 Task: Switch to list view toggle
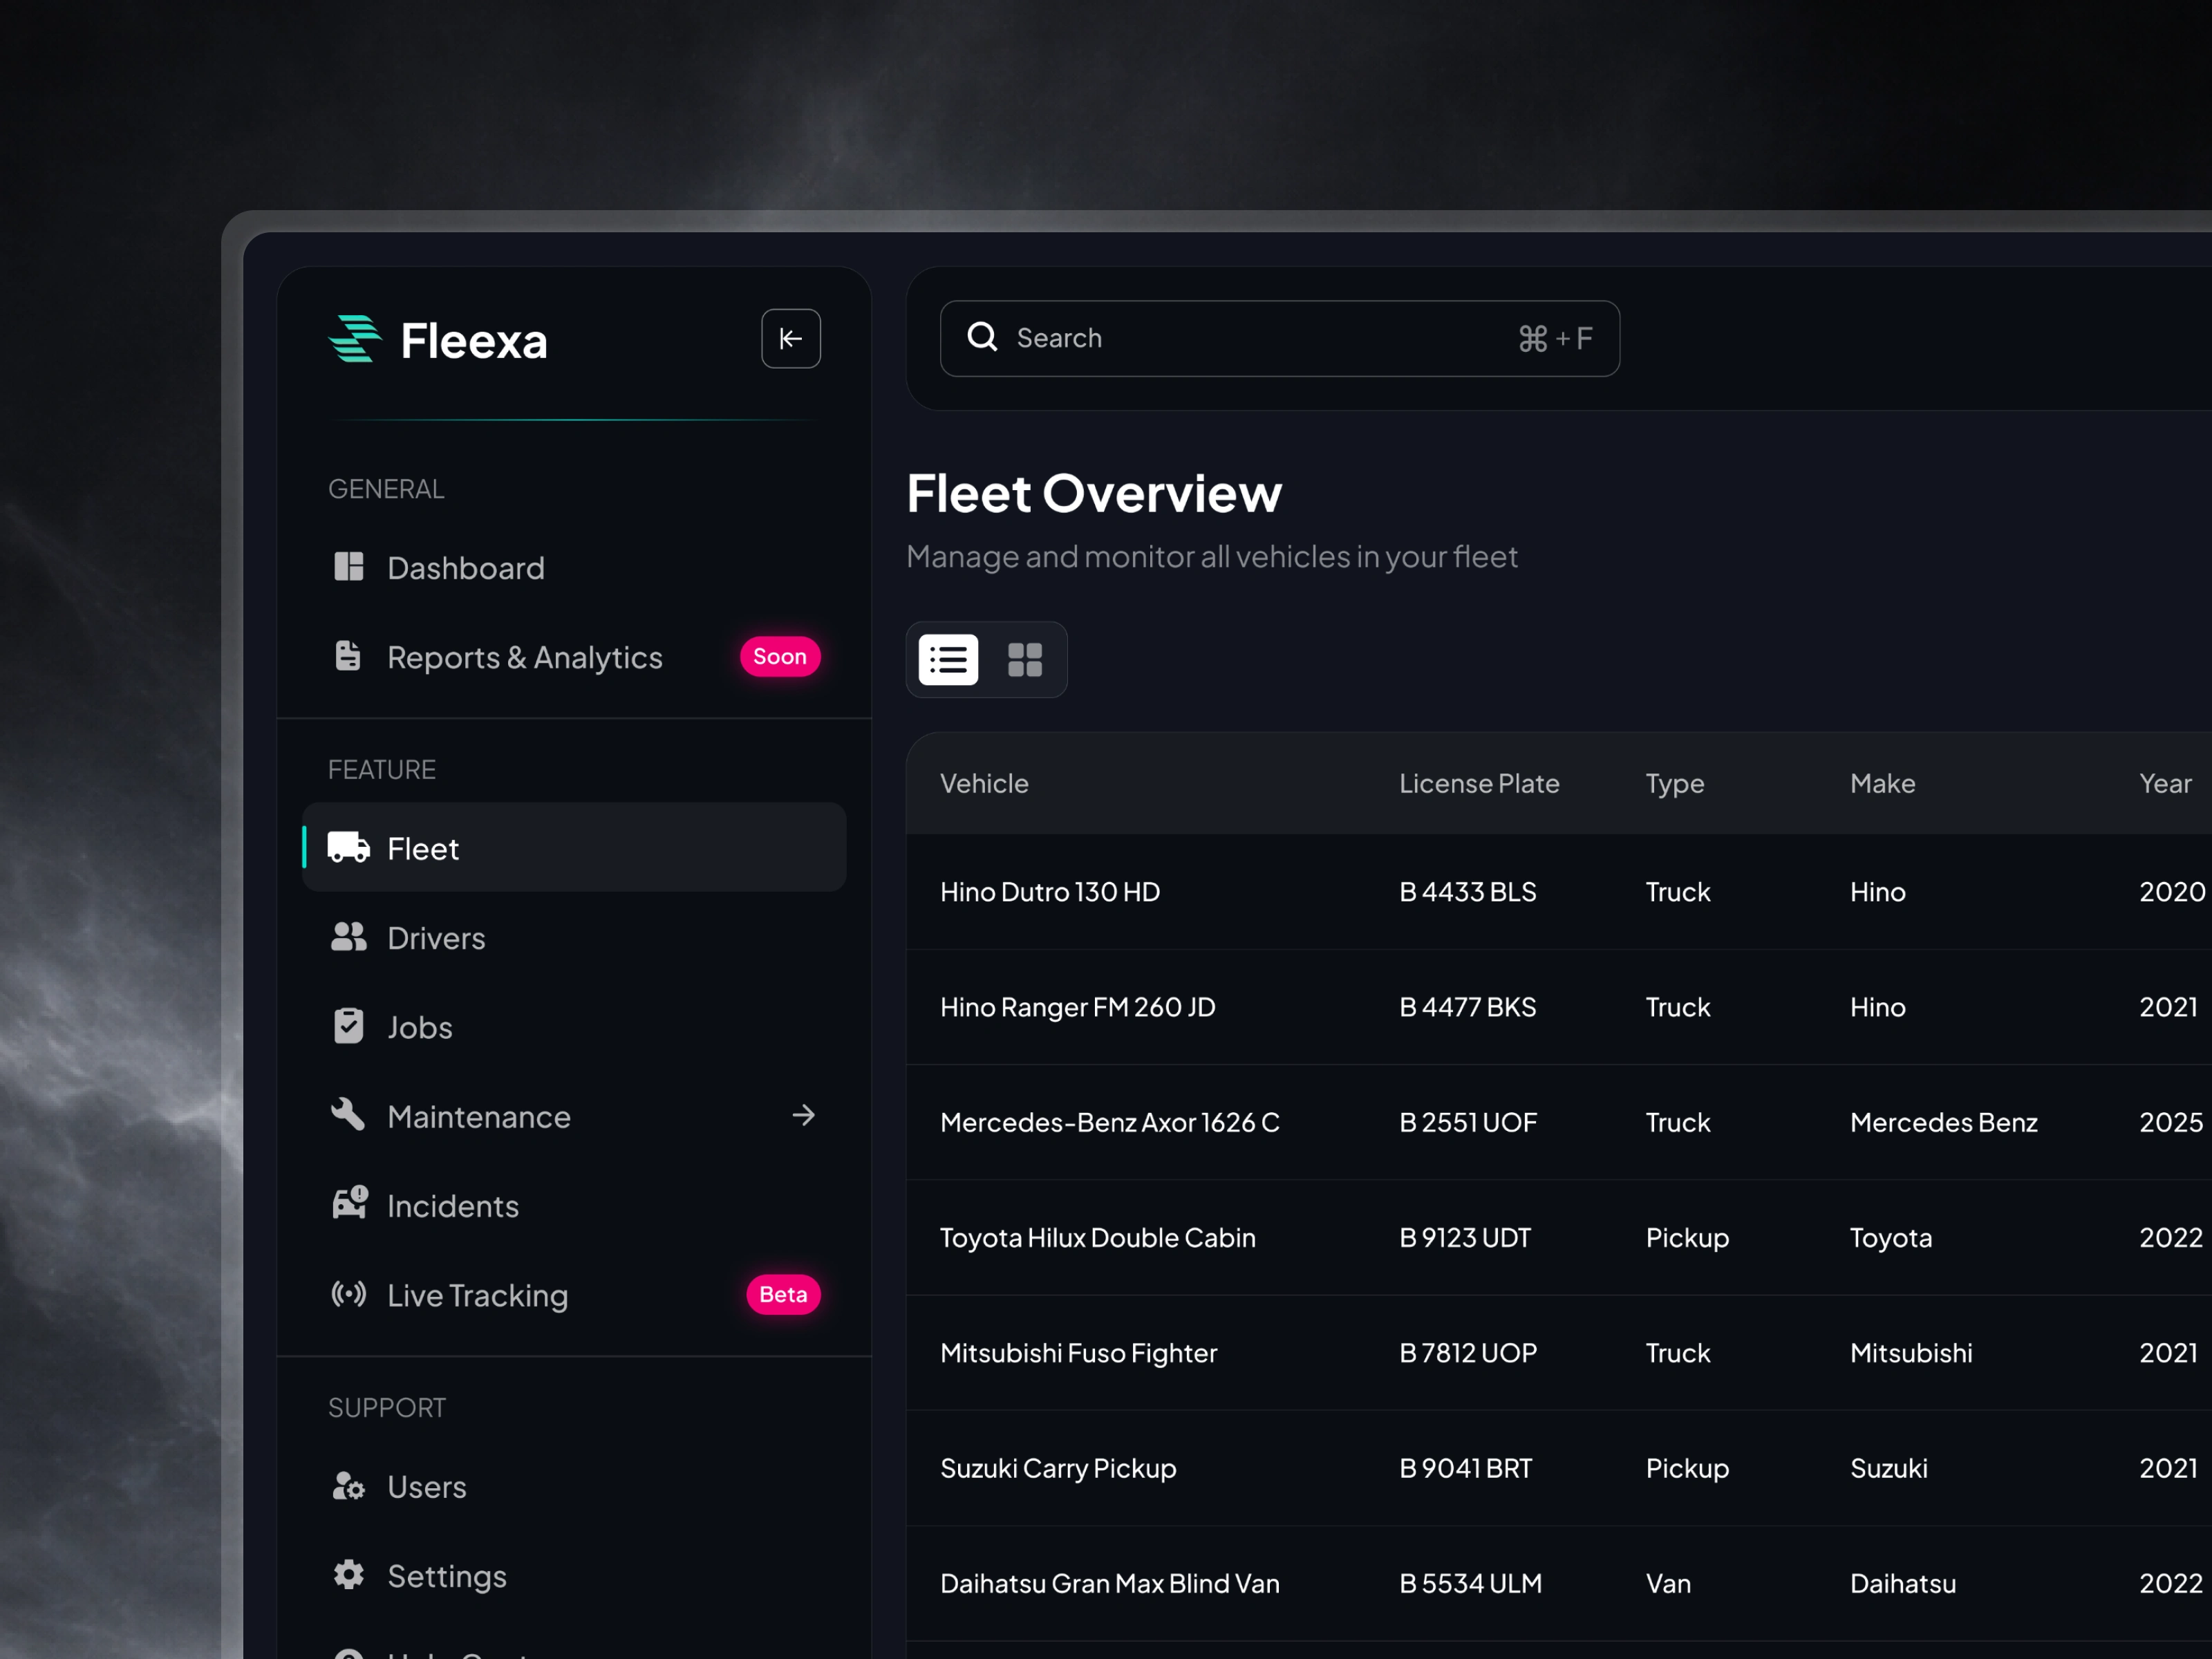pyautogui.click(x=948, y=660)
